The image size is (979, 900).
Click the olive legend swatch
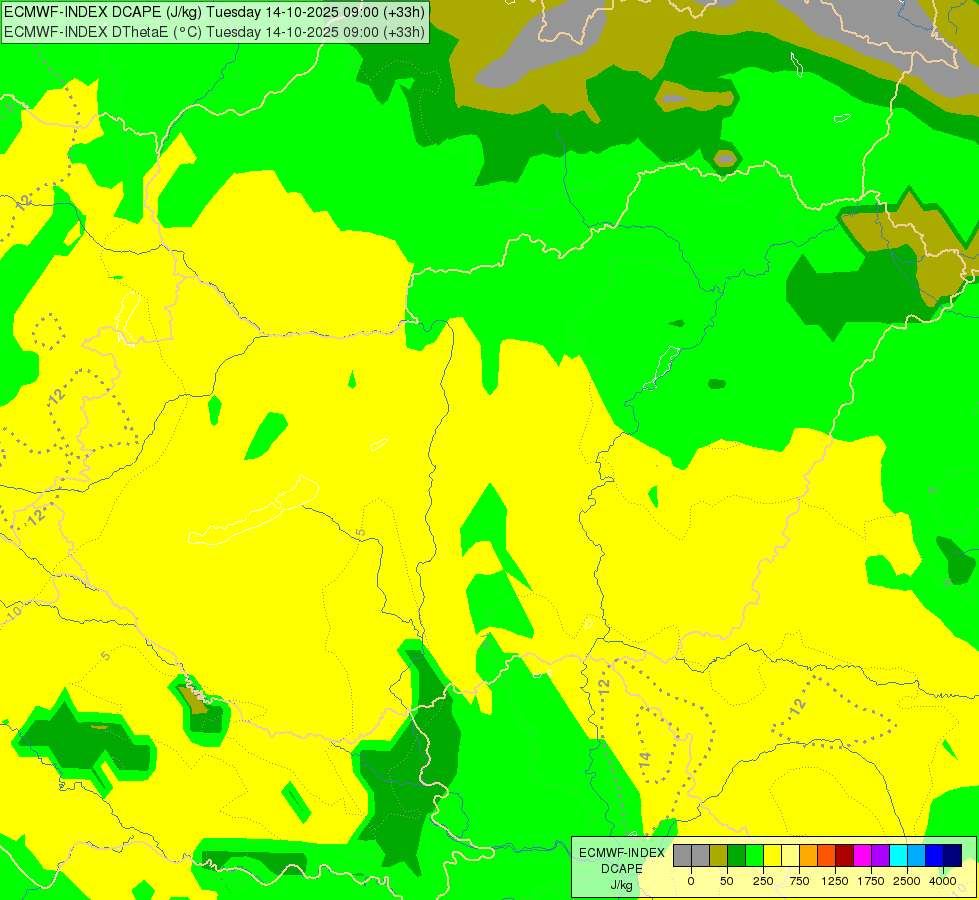(x=718, y=856)
